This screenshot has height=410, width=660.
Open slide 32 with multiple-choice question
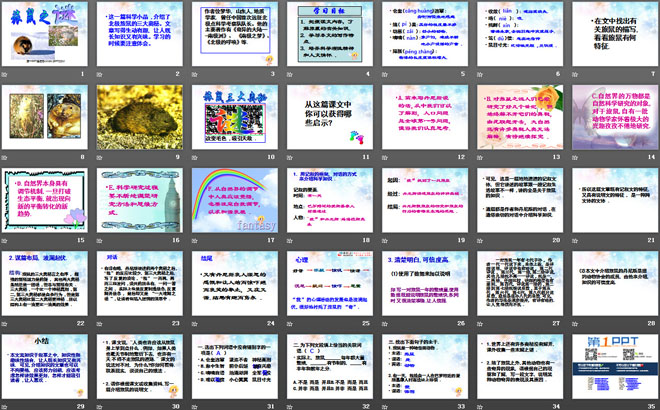(x=328, y=367)
